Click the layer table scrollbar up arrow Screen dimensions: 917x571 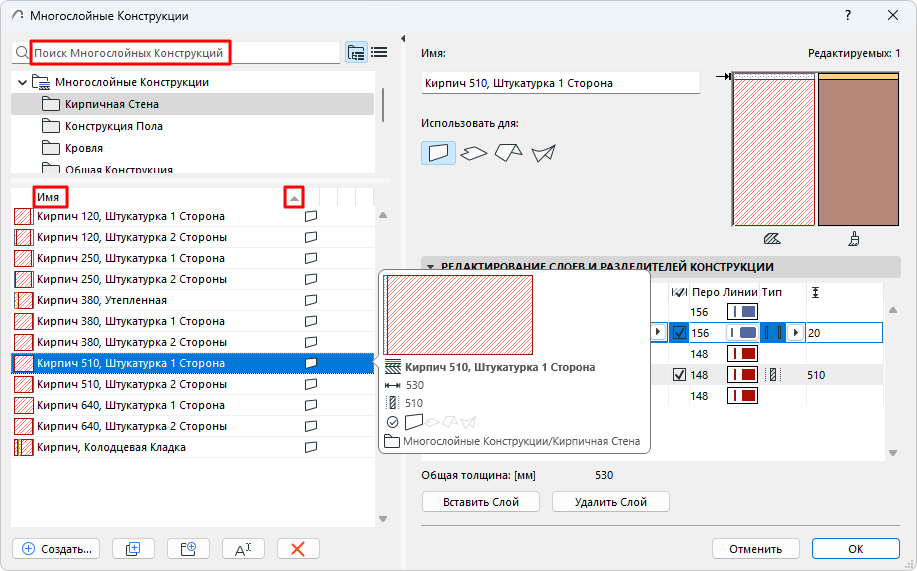(x=893, y=310)
